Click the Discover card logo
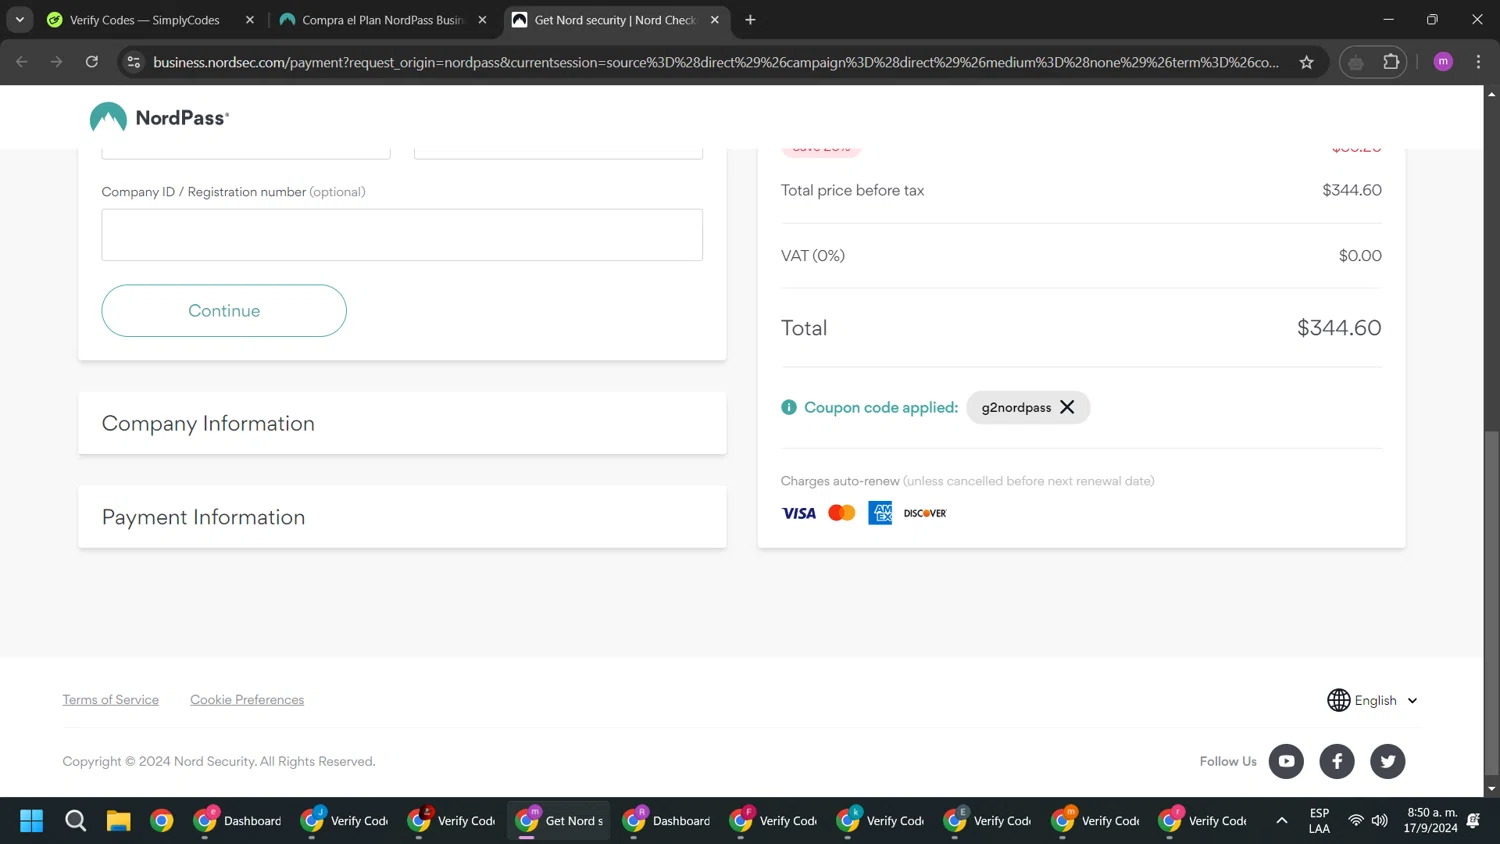Image resolution: width=1500 pixels, height=844 pixels. (925, 513)
